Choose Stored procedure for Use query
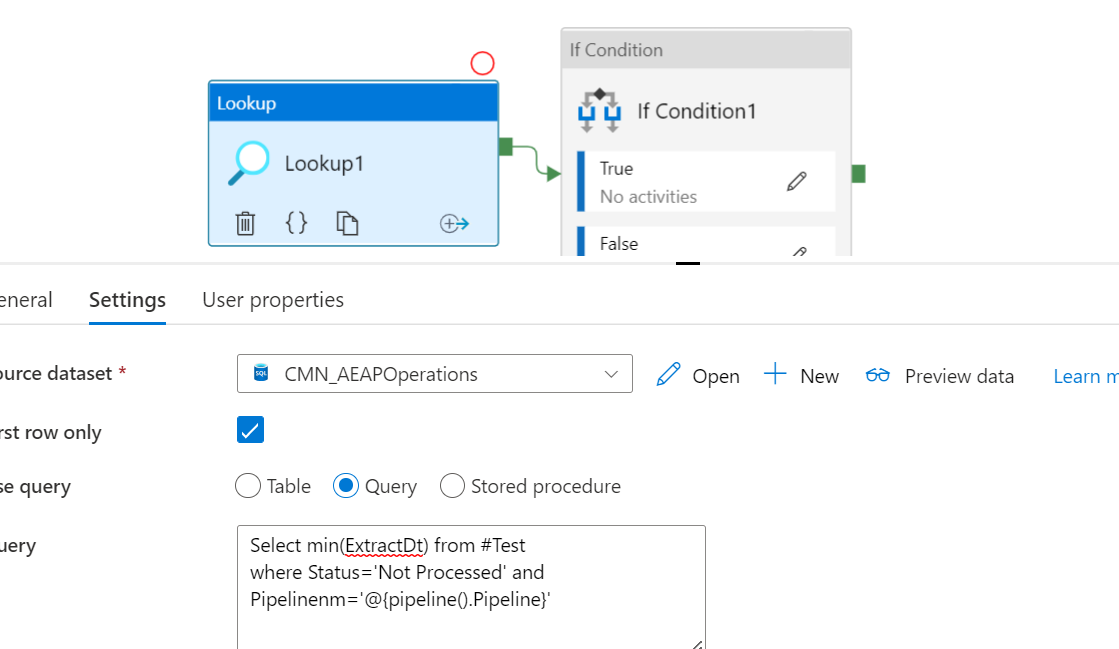Image resolution: width=1119 pixels, height=649 pixels. tap(452, 486)
